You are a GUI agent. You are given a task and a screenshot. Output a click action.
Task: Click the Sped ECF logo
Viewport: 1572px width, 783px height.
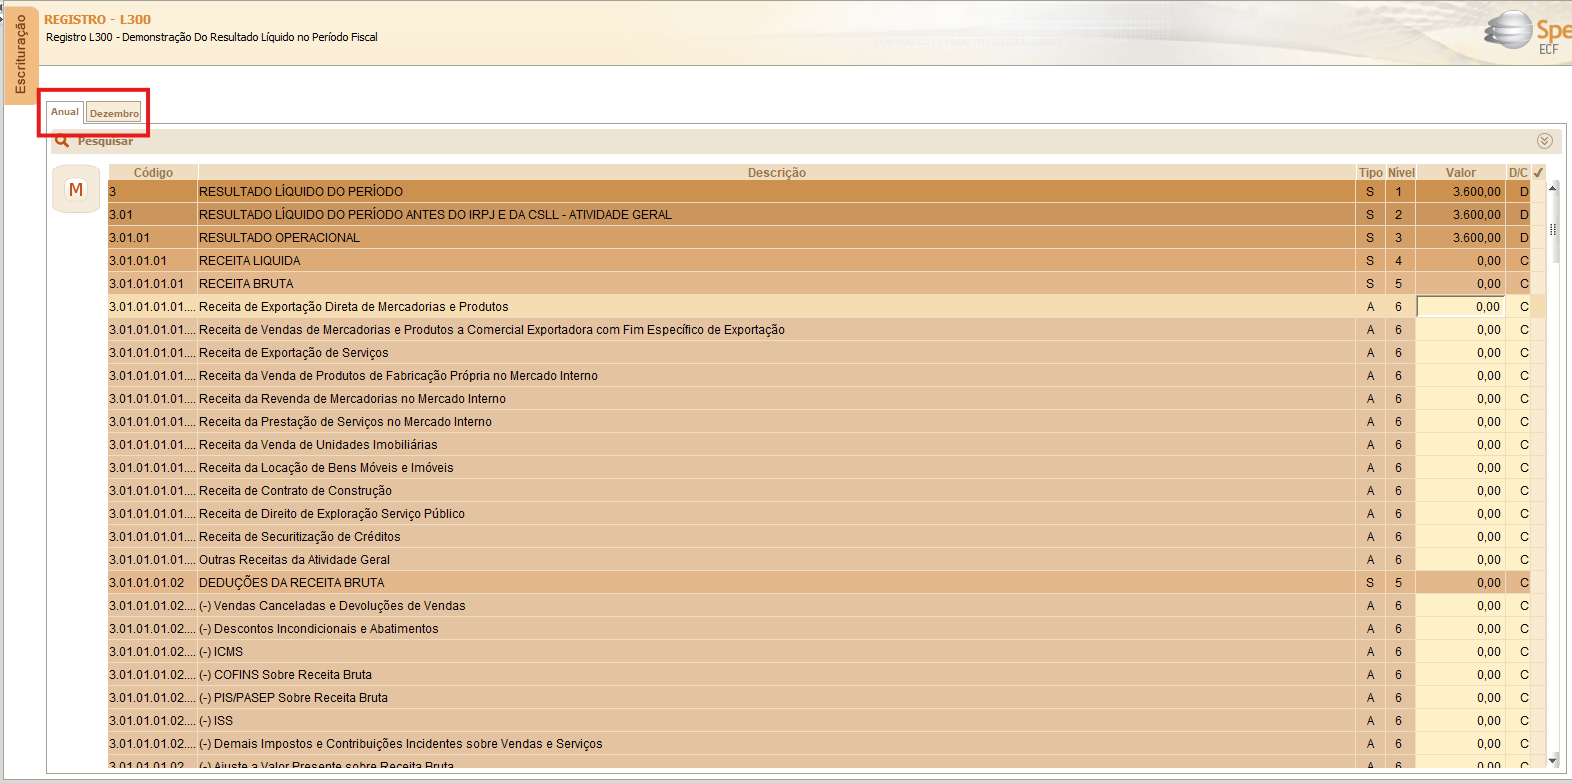[1528, 32]
